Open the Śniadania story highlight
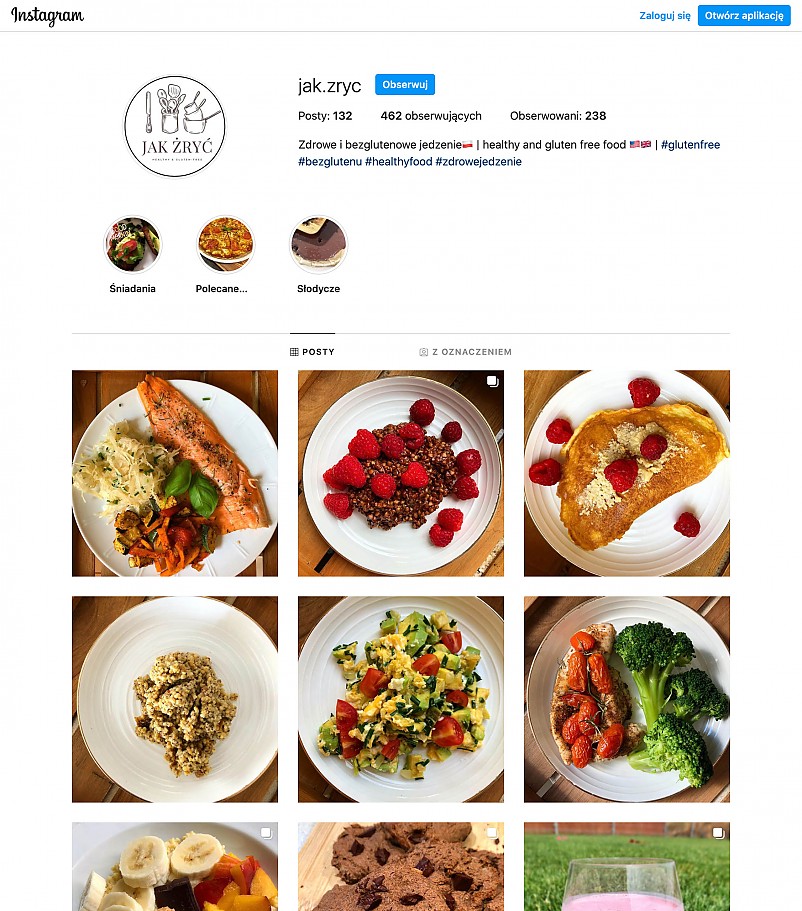Image resolution: width=802 pixels, height=911 pixels. (x=133, y=245)
